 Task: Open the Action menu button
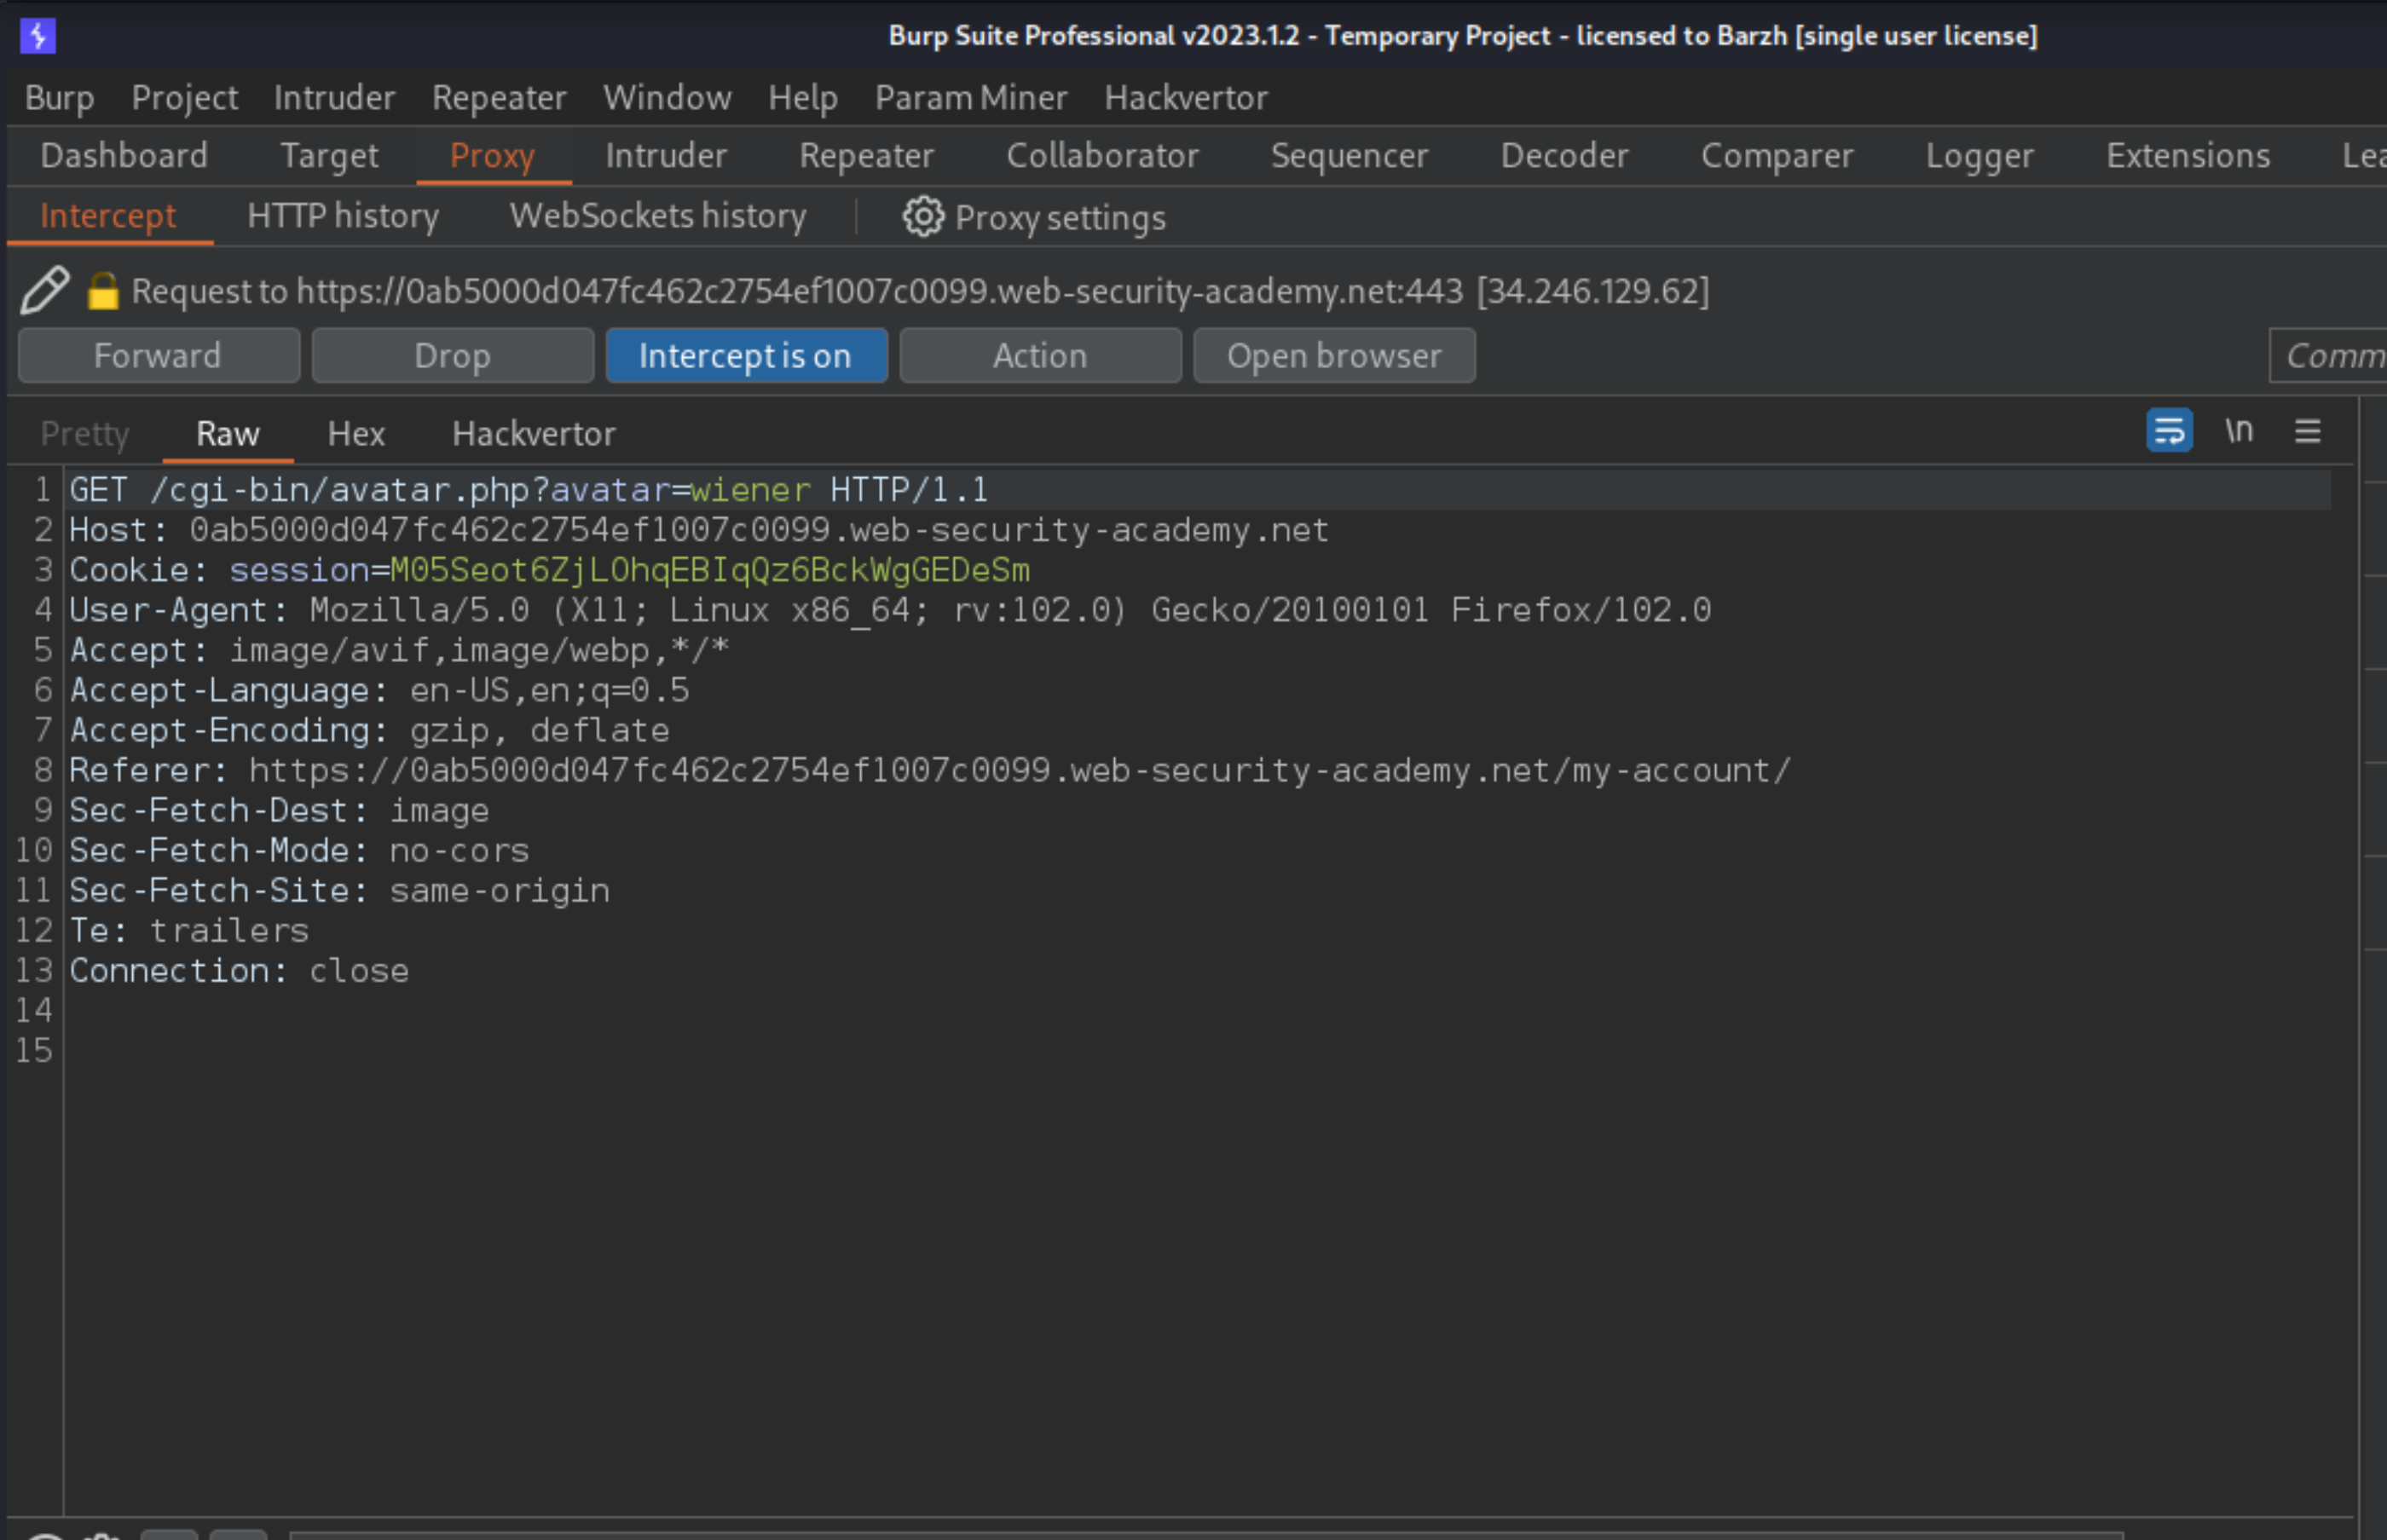click(x=1040, y=356)
